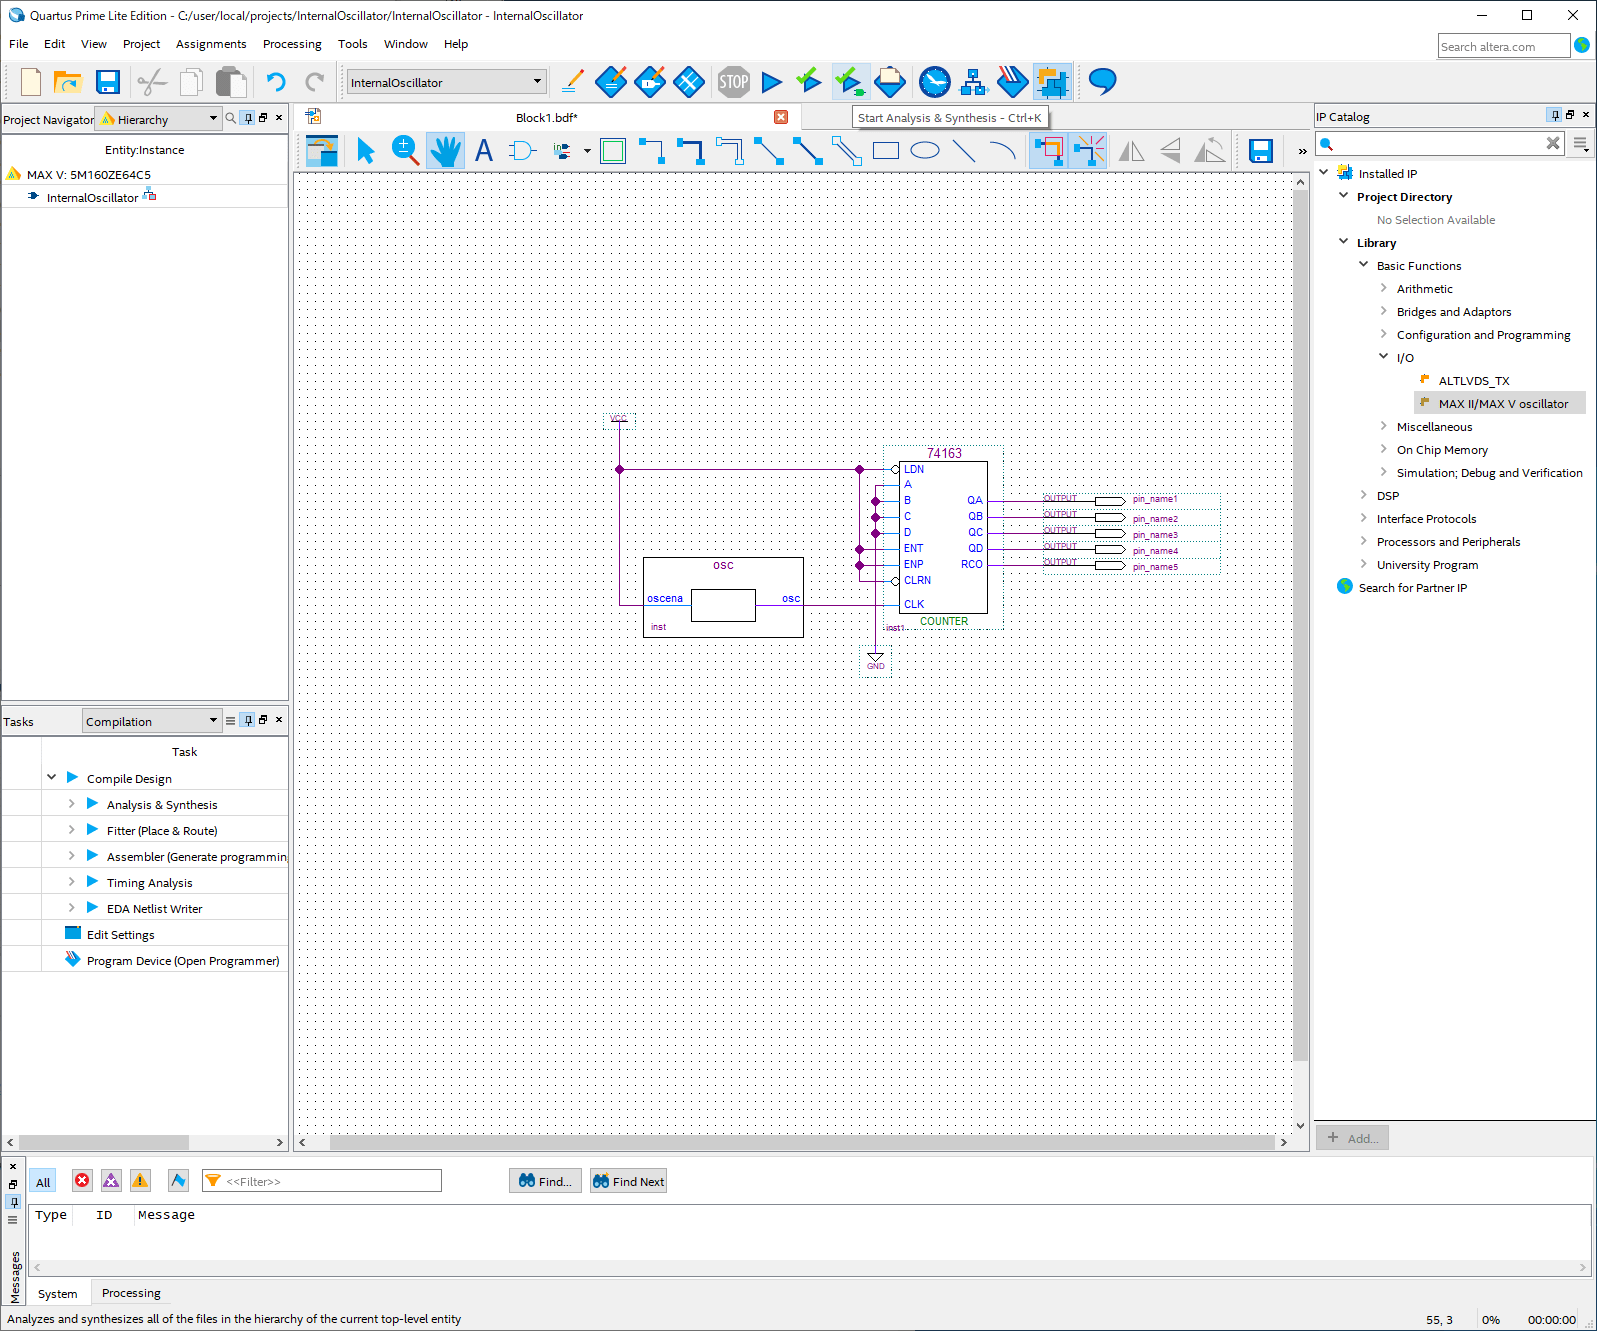Screen dimensions: 1597x1331
Task: Click the Start Compilation play icon
Action: tap(771, 82)
